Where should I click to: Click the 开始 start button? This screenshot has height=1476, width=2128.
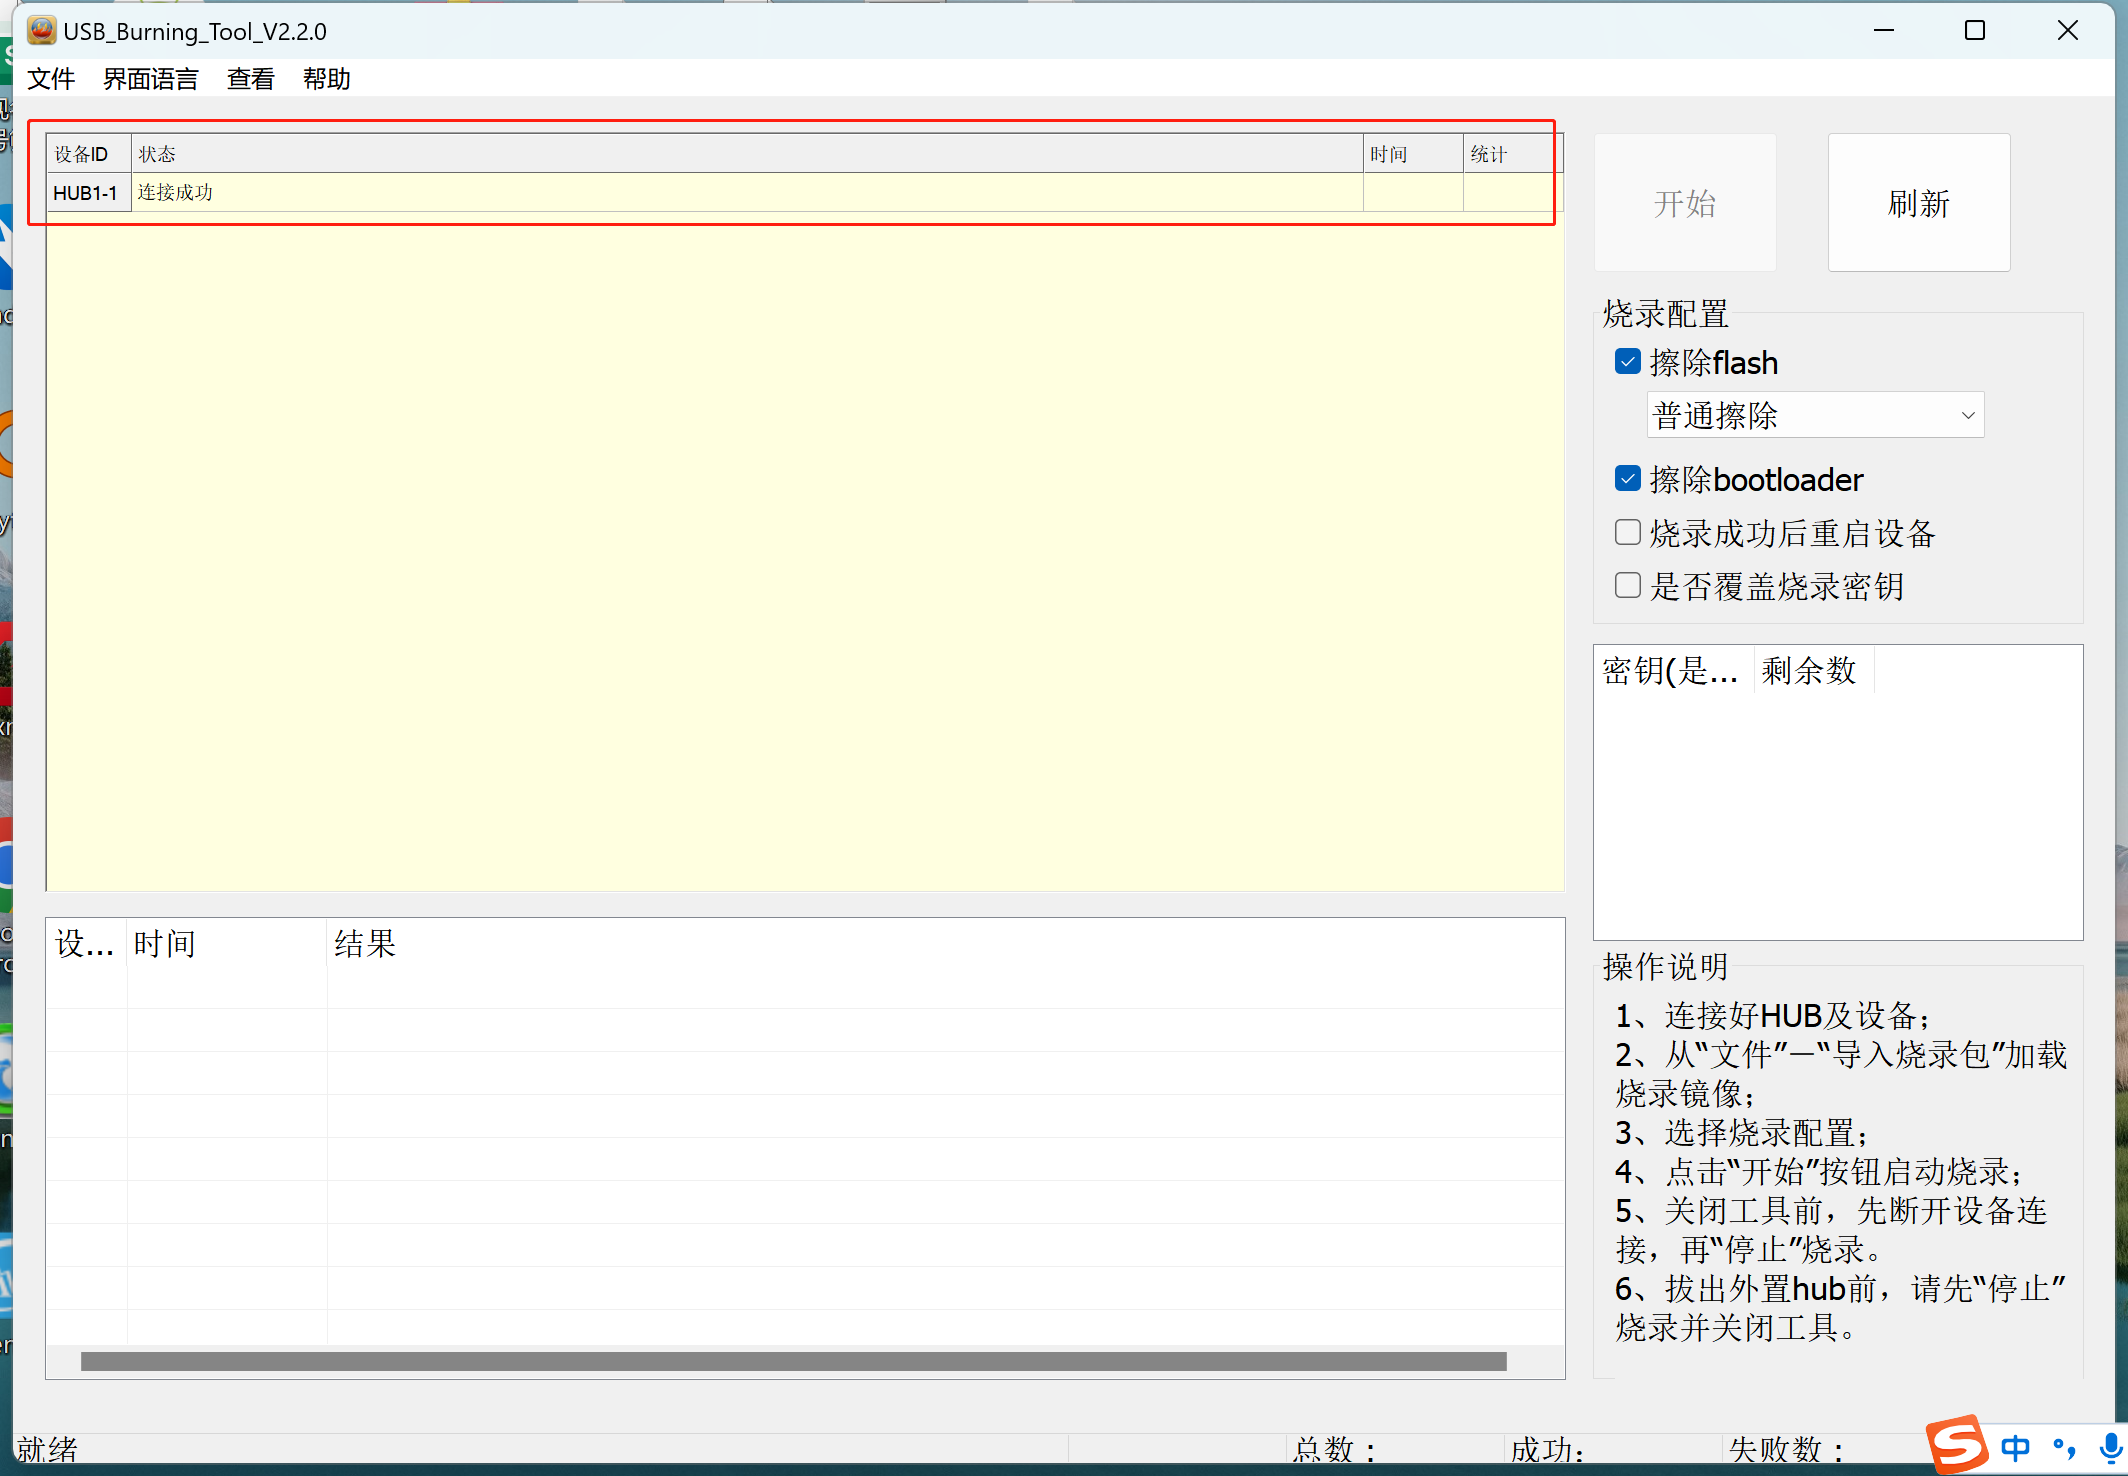point(1684,203)
